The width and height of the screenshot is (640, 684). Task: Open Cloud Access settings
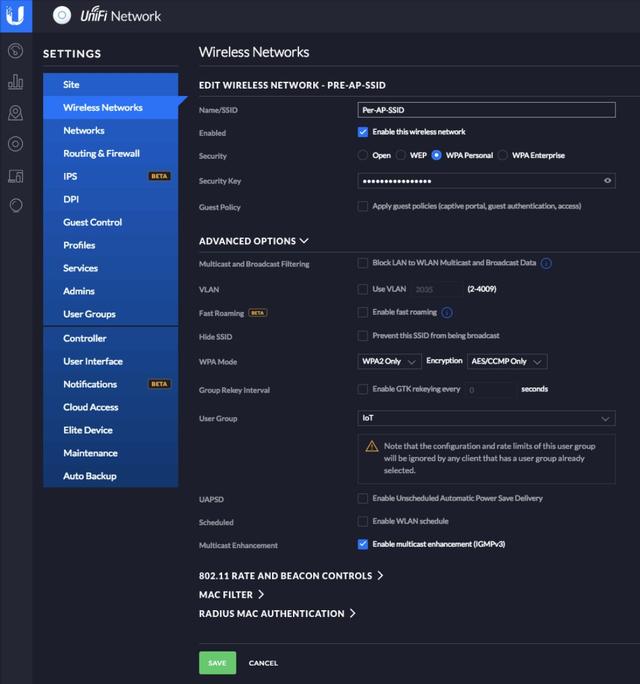point(111,407)
